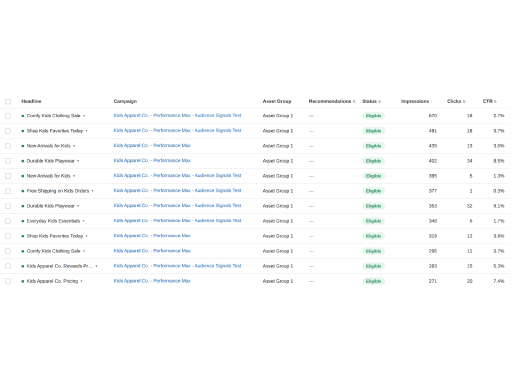Open campaign link in Durable Kids Playwear row with 402 impressions
The width and height of the screenshot is (512, 384).
coord(152,160)
